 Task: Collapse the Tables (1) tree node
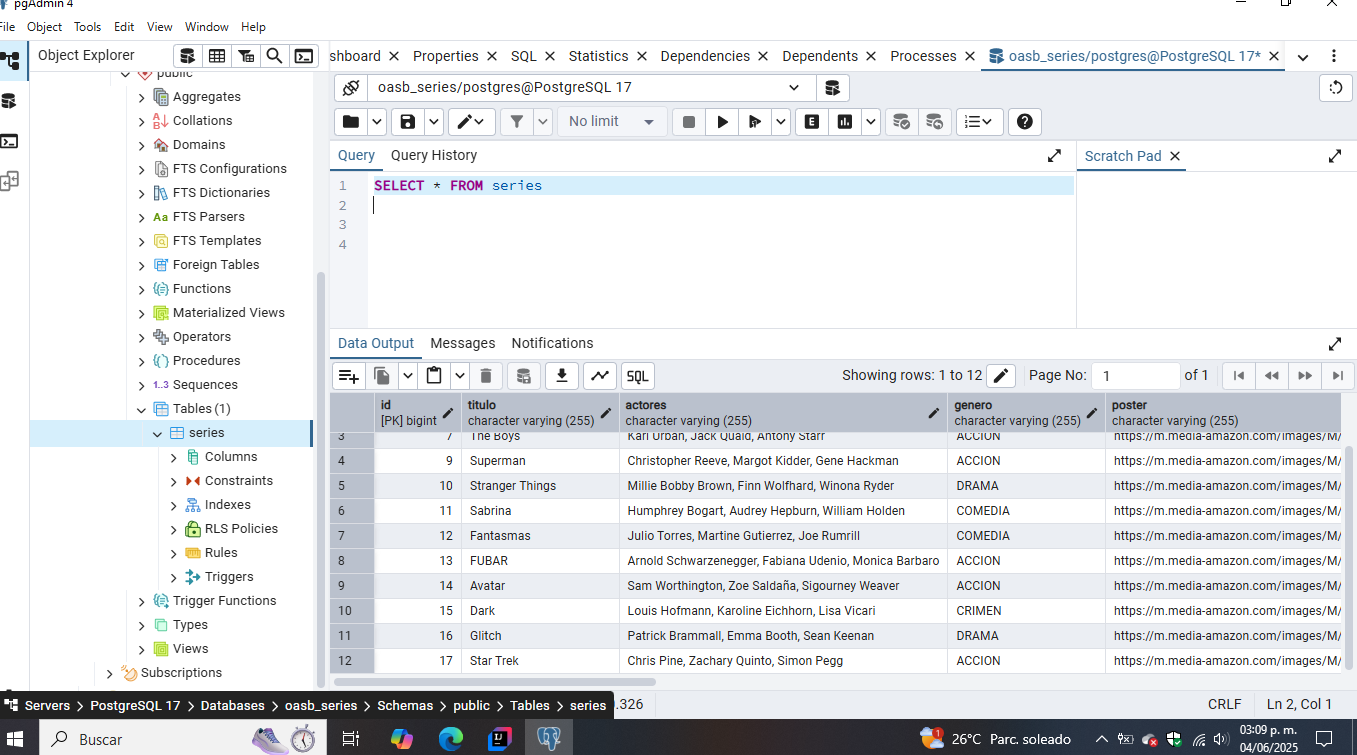point(141,410)
